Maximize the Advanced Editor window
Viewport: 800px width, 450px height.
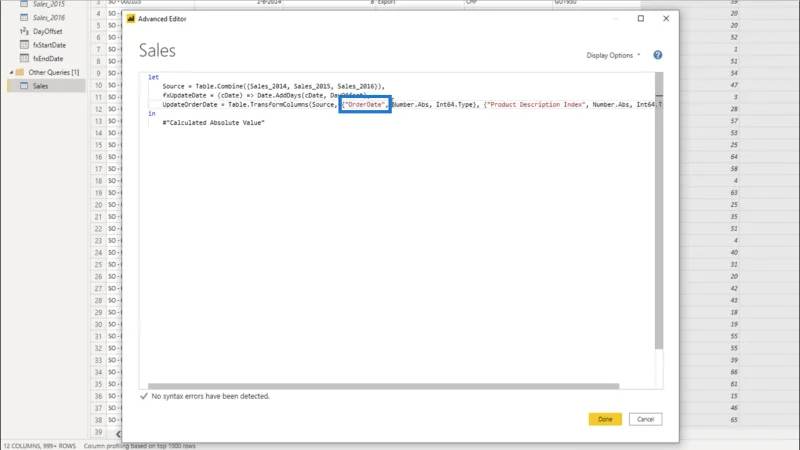tap(641, 18)
